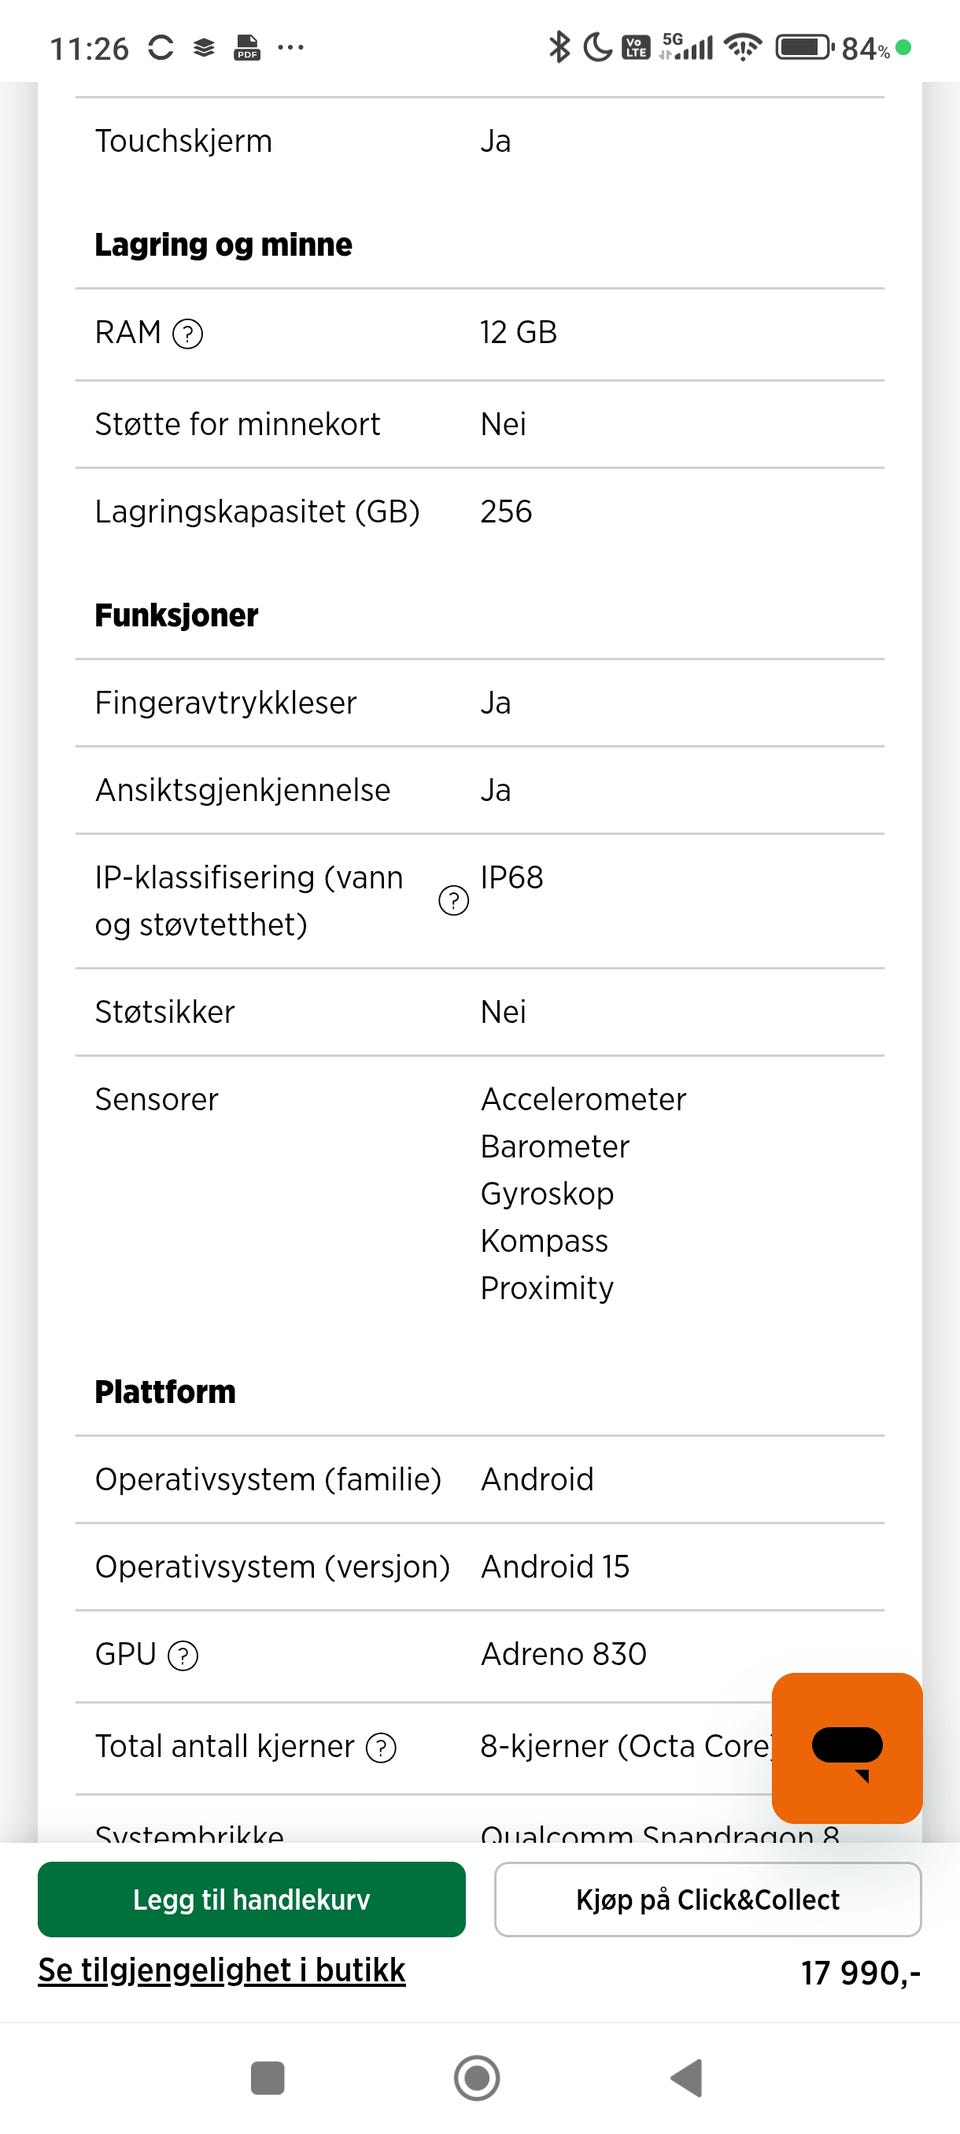The image size is (960, 2134).
Task: Tap the Plattform section heading
Action: pos(165,1392)
